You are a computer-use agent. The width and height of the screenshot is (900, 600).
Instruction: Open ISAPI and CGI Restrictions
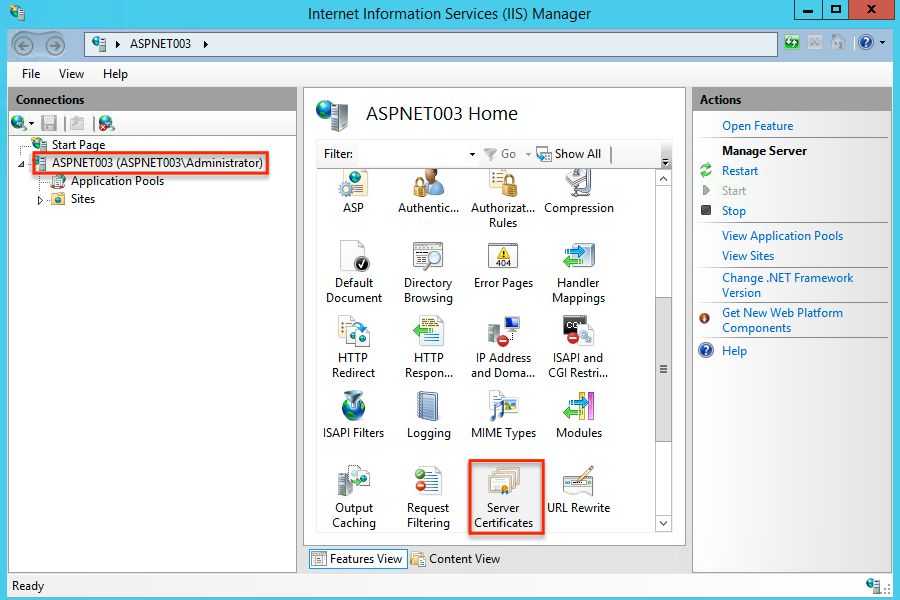pos(578,347)
